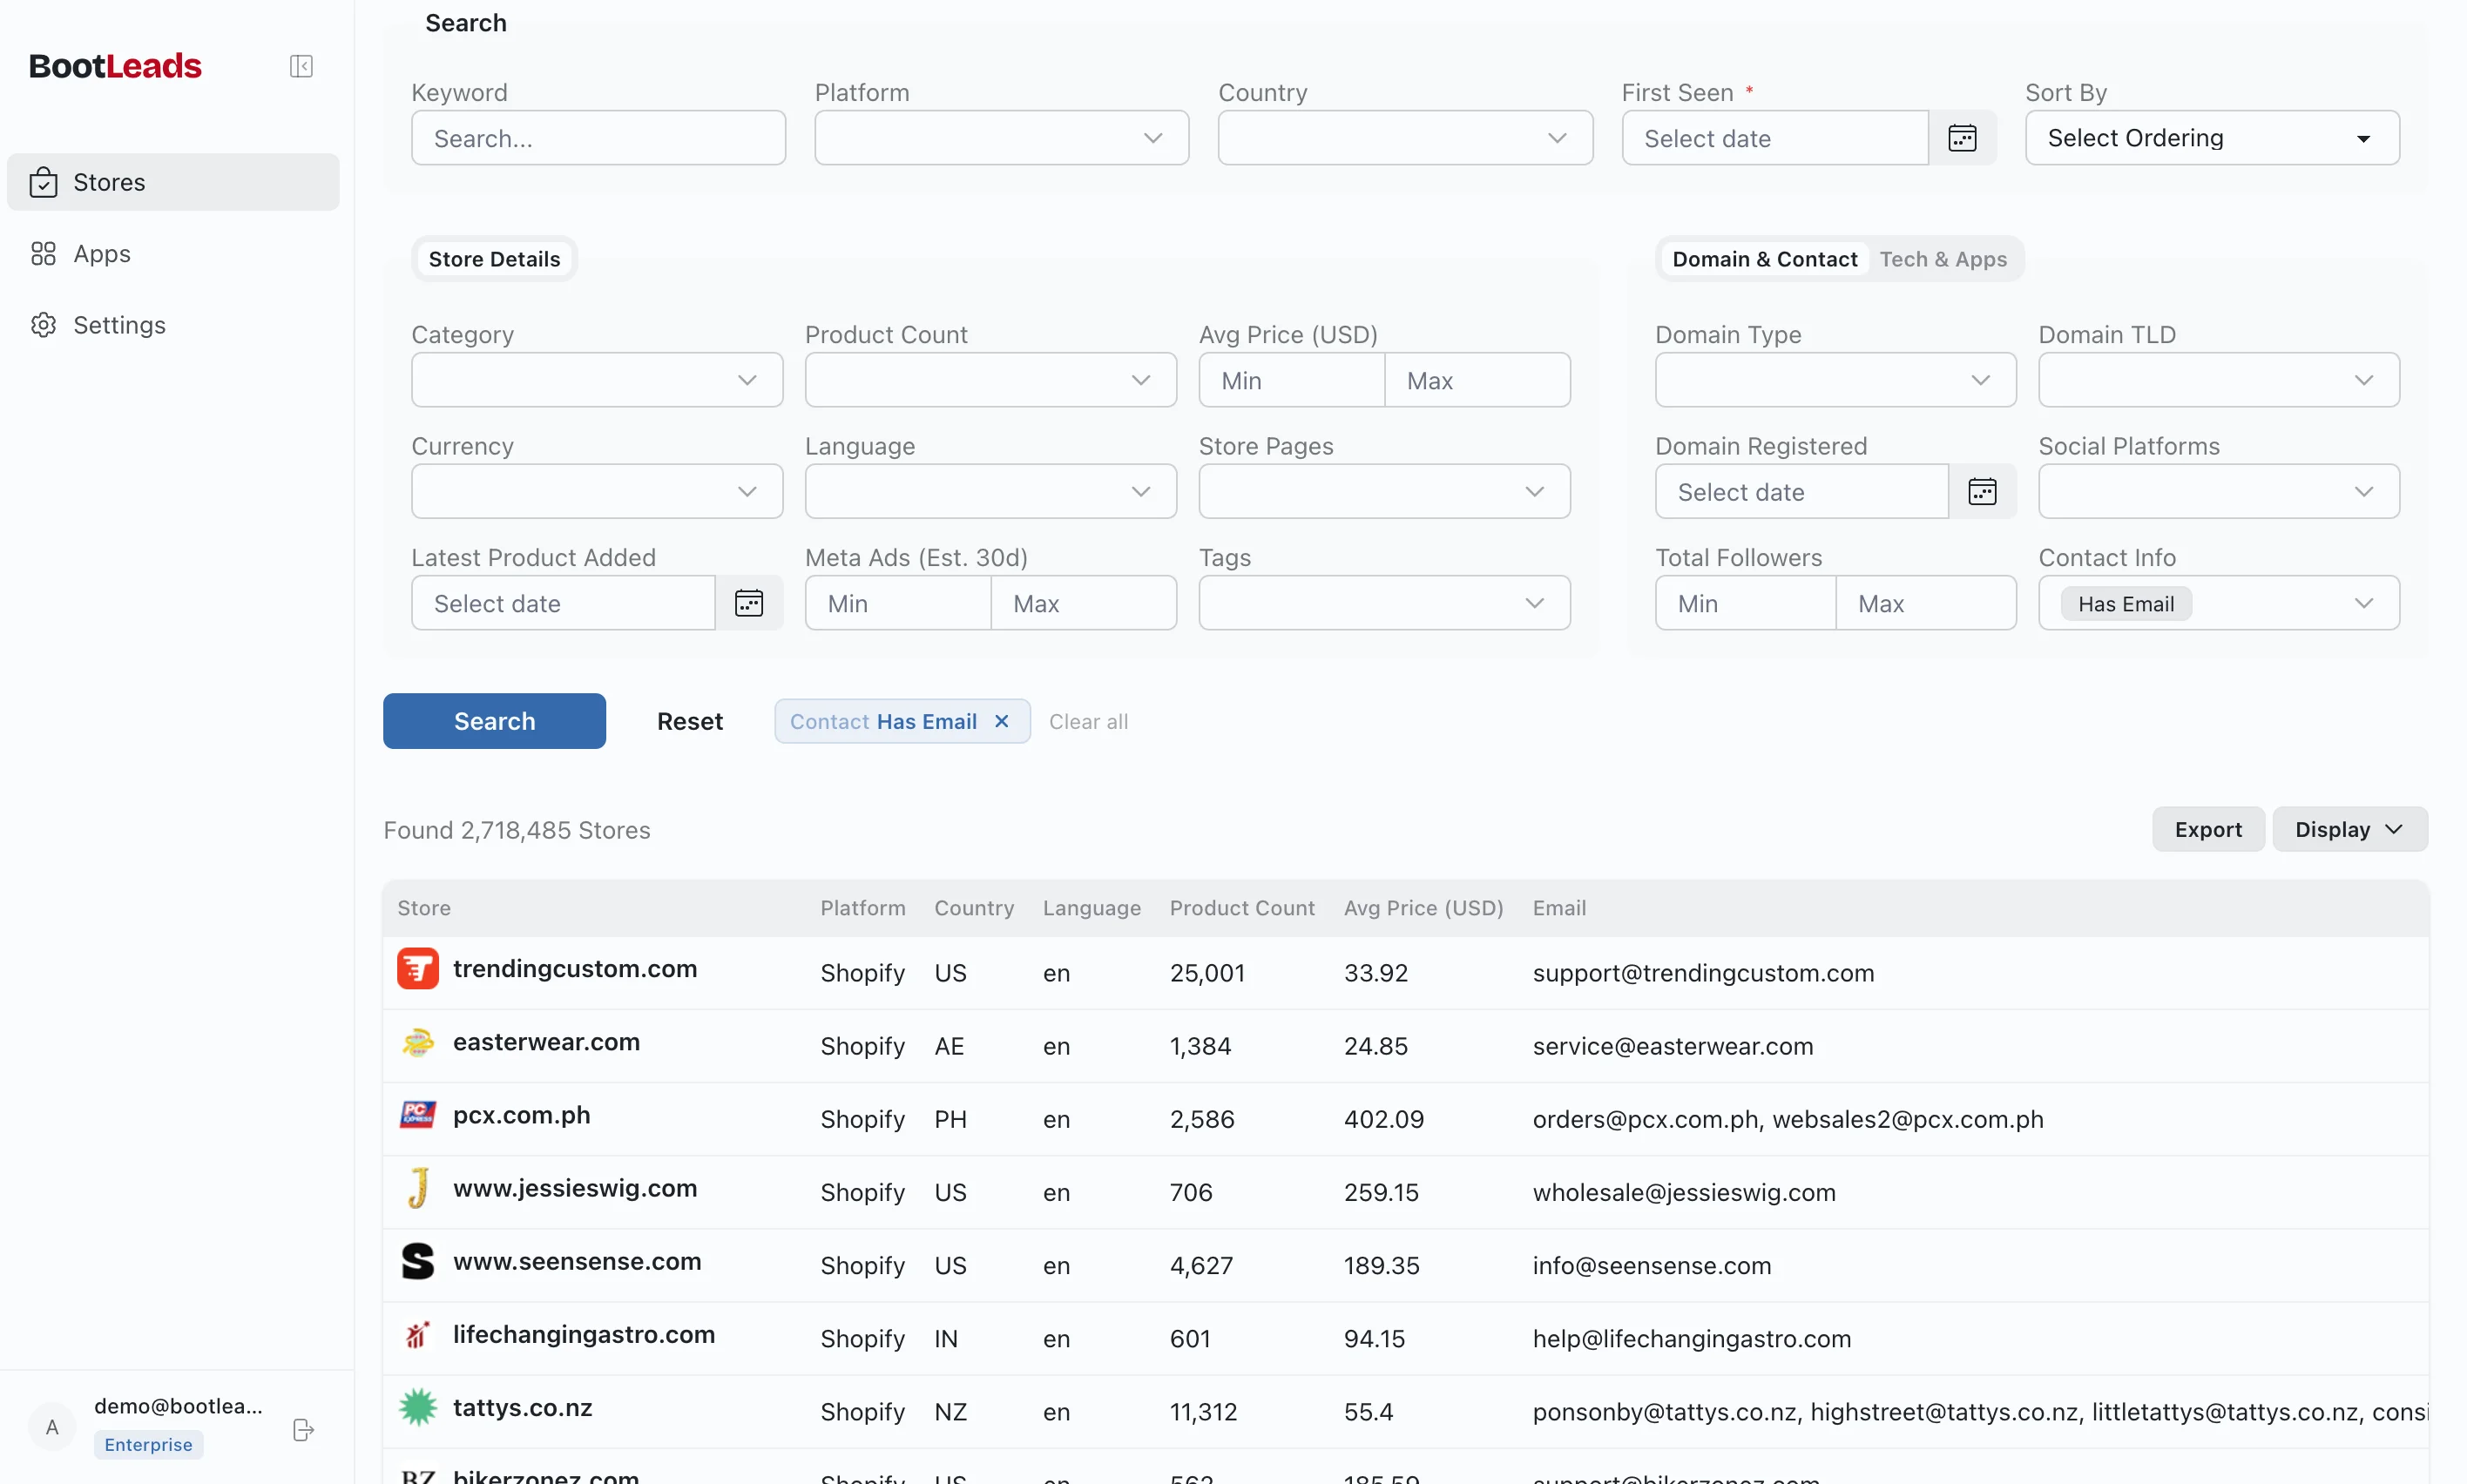Image resolution: width=2467 pixels, height=1484 pixels.
Task: Click the pcx.com.ph store favicon
Action: (x=418, y=1115)
